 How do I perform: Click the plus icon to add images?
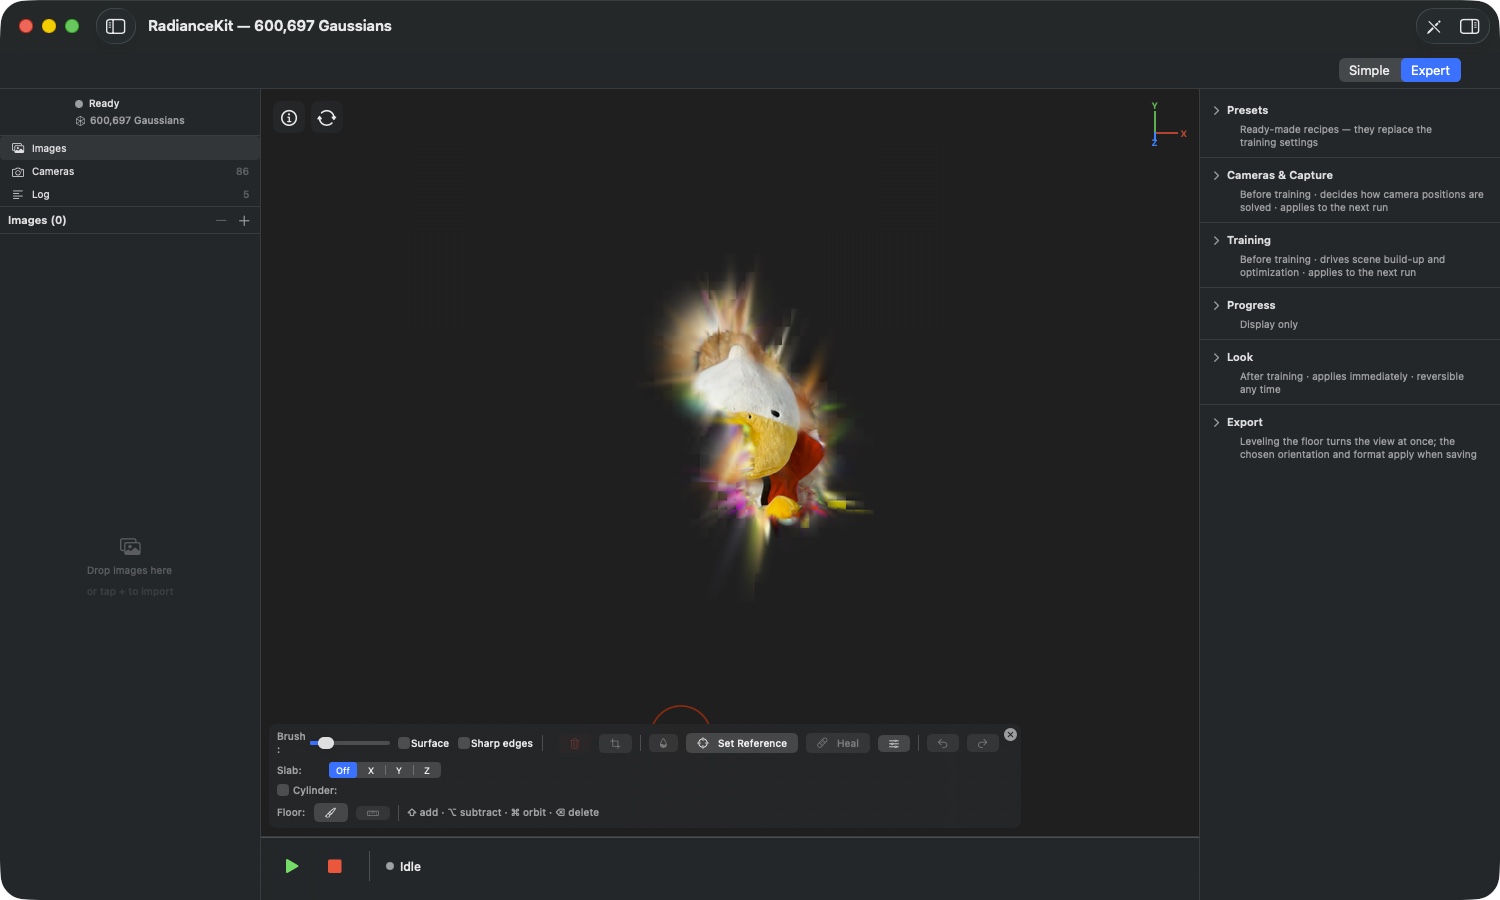tap(244, 221)
